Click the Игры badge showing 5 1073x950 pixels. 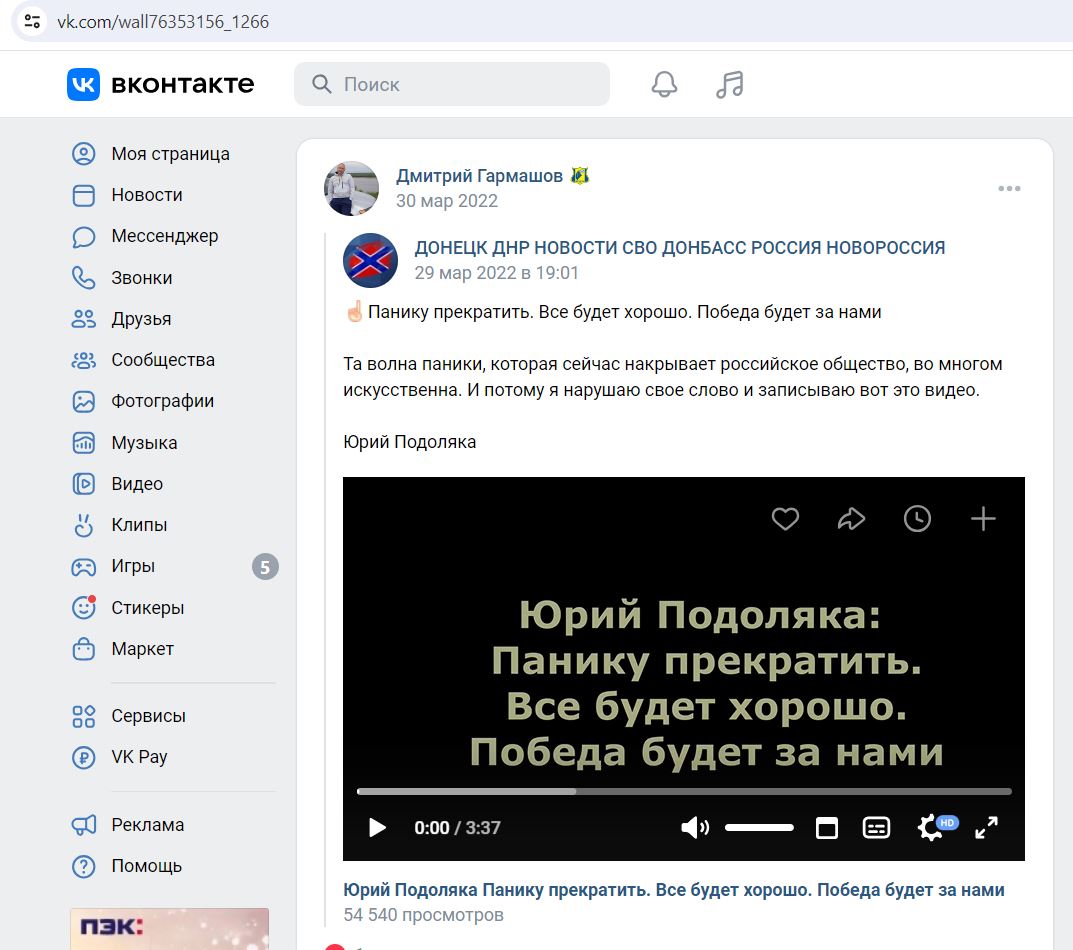[265, 567]
